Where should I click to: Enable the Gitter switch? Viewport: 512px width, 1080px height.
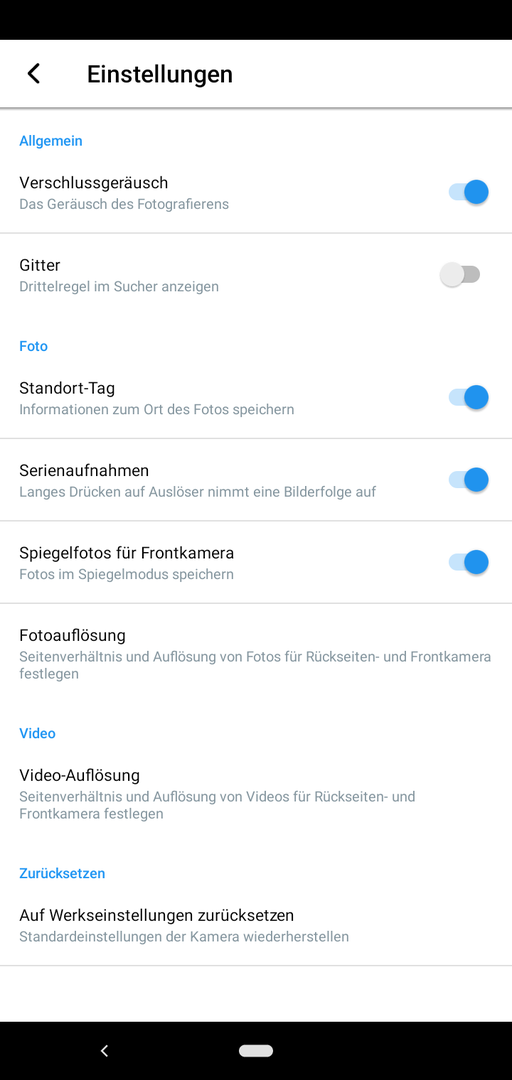(460, 274)
